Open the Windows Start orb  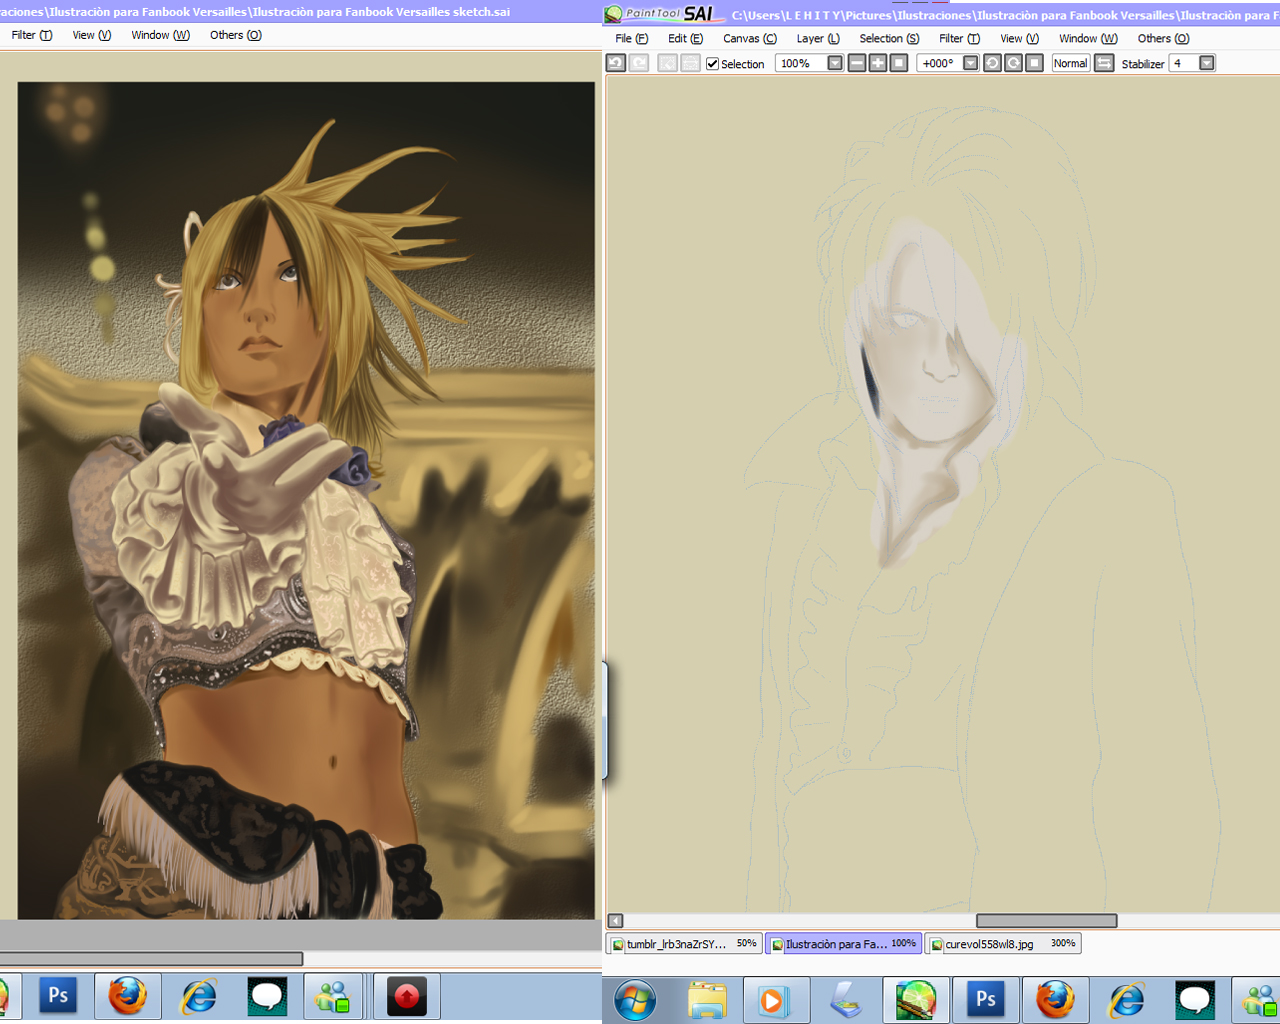(635, 1000)
